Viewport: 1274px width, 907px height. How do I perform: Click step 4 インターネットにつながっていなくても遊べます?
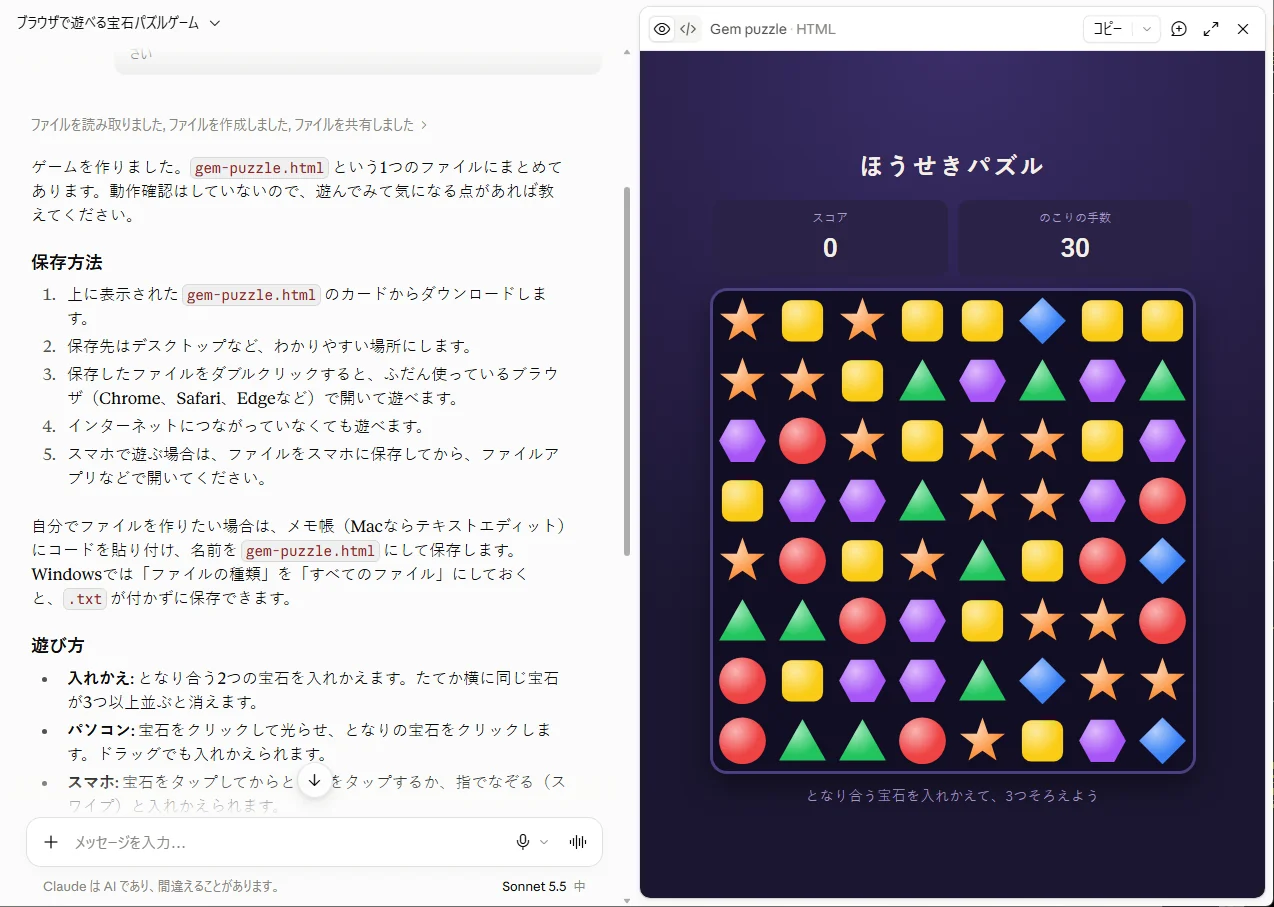pos(248,426)
